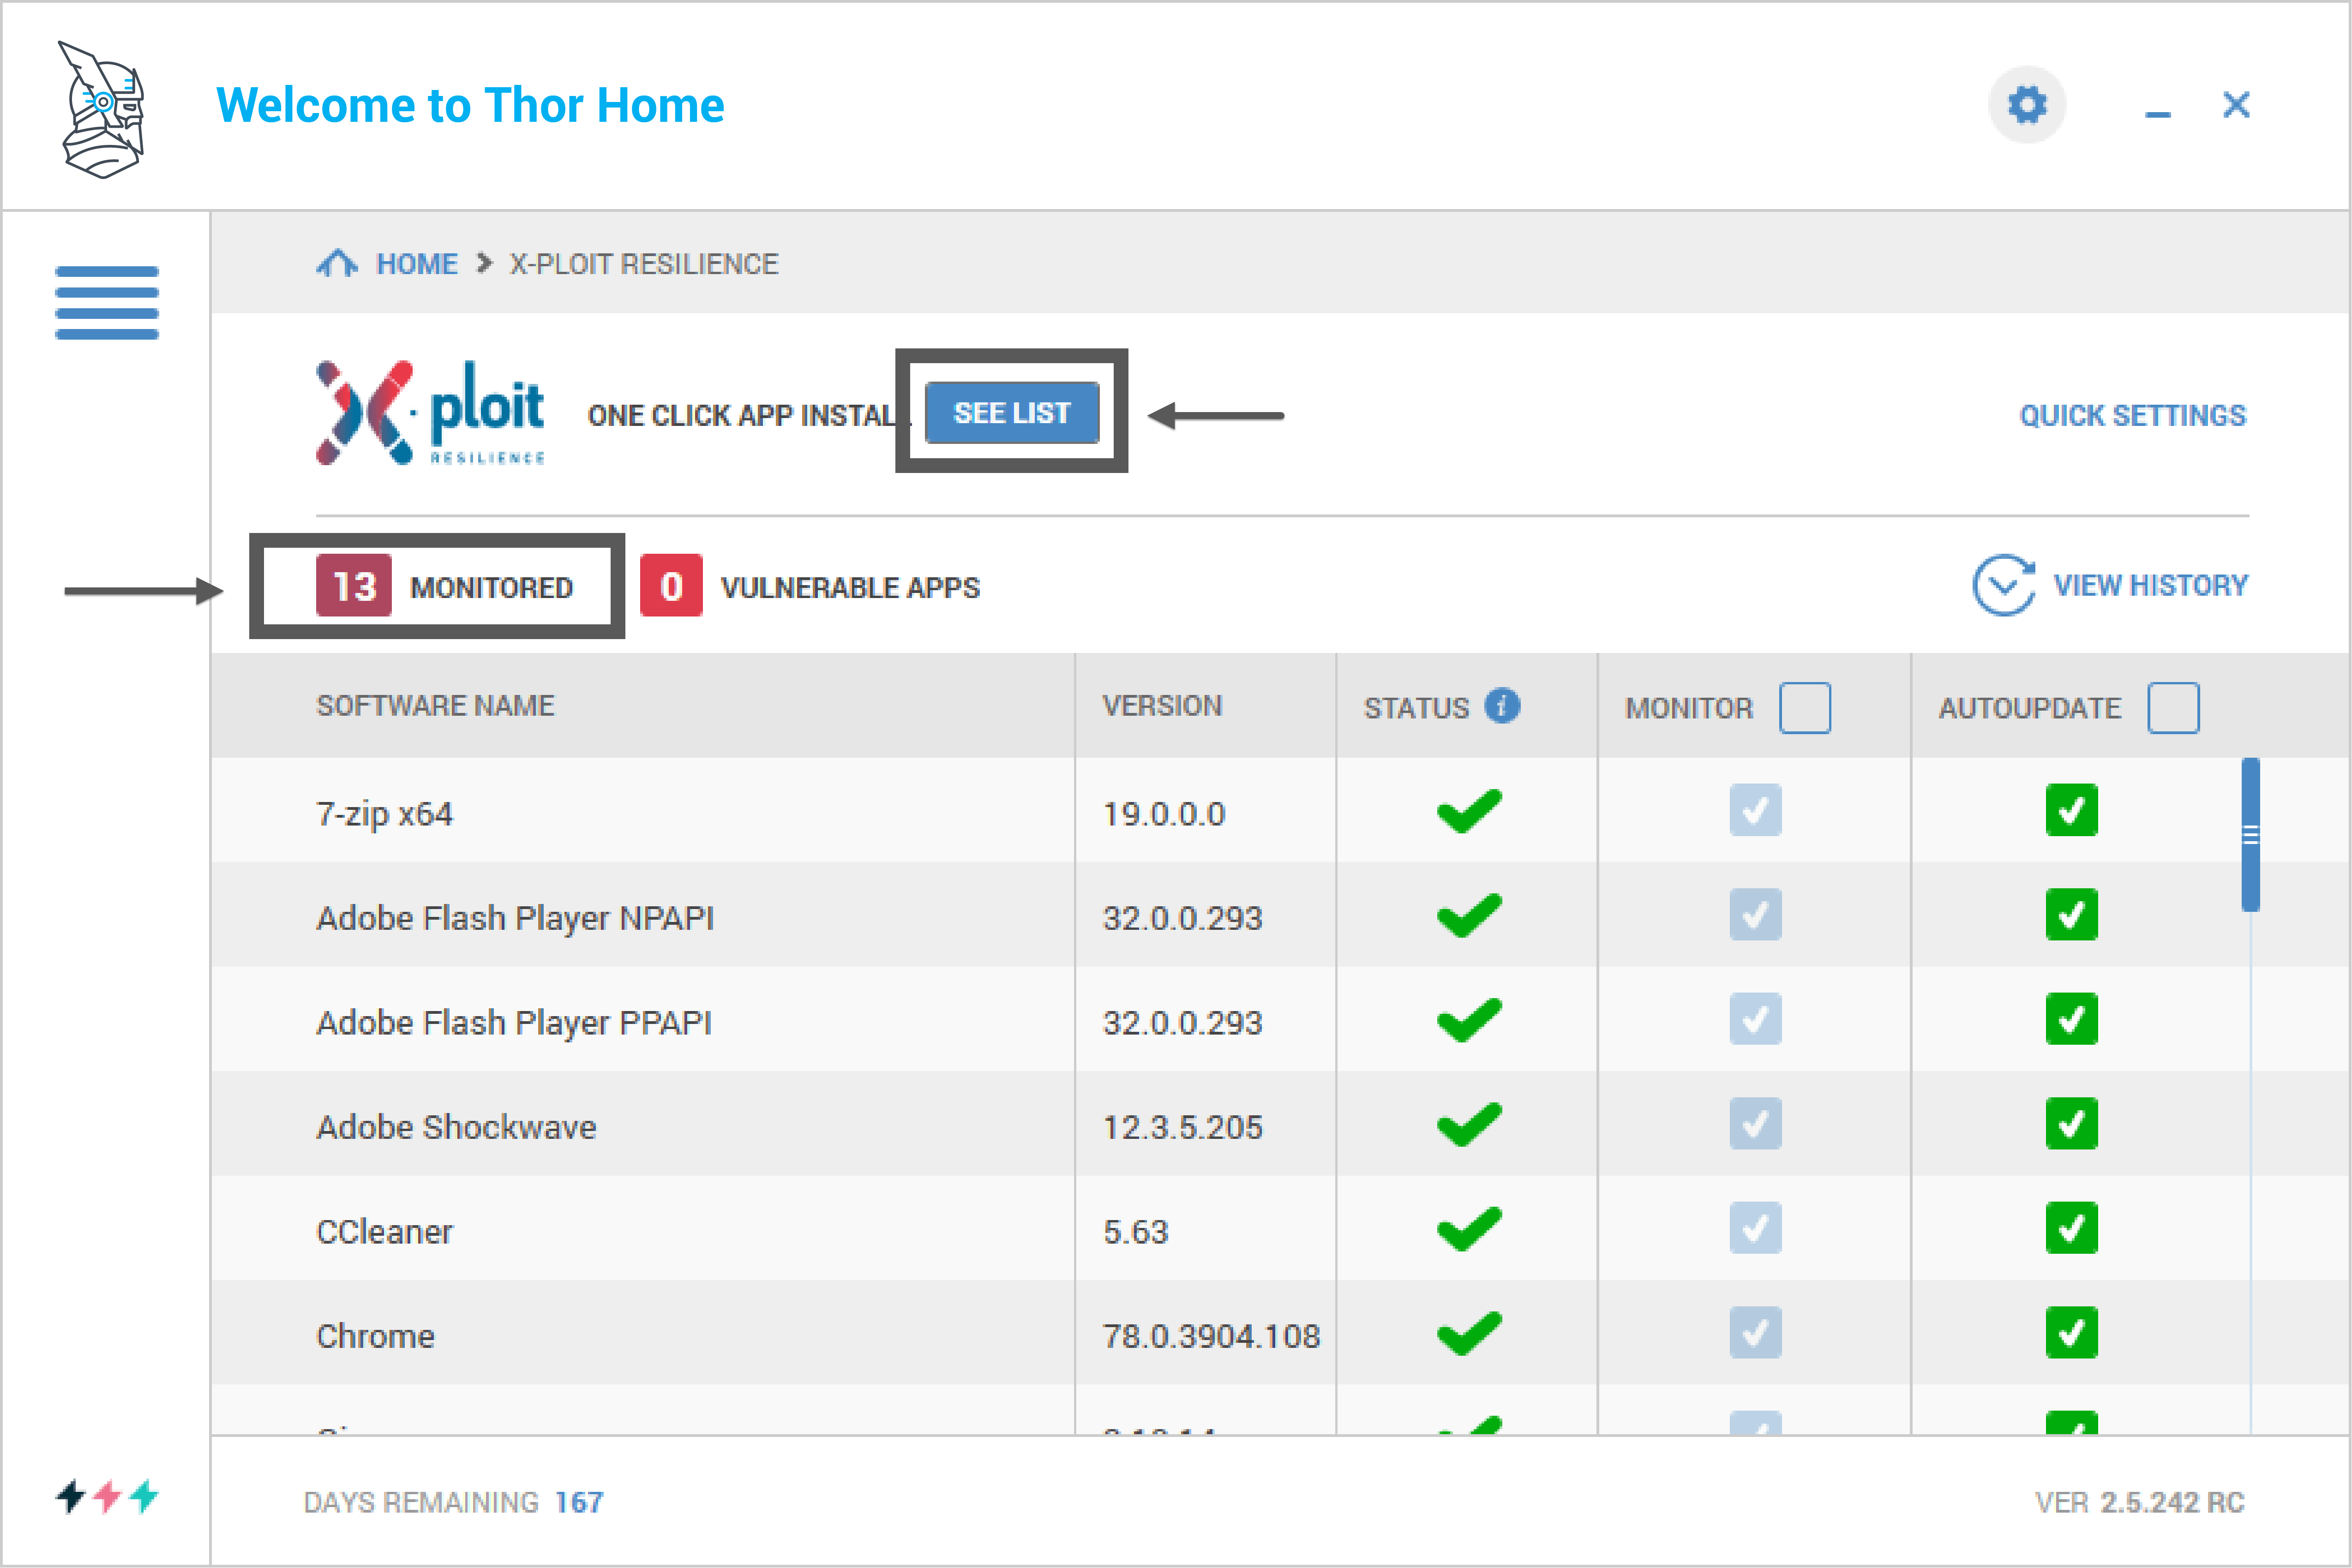
Task: Click the X-ploit Resilience logo
Action: (x=431, y=413)
